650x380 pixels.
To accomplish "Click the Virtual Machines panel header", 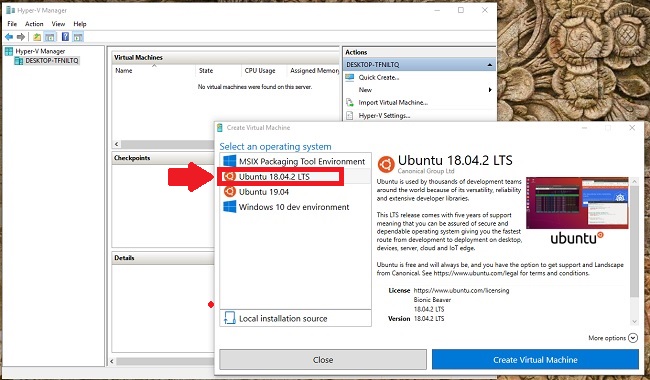I will pyautogui.click(x=226, y=58).
